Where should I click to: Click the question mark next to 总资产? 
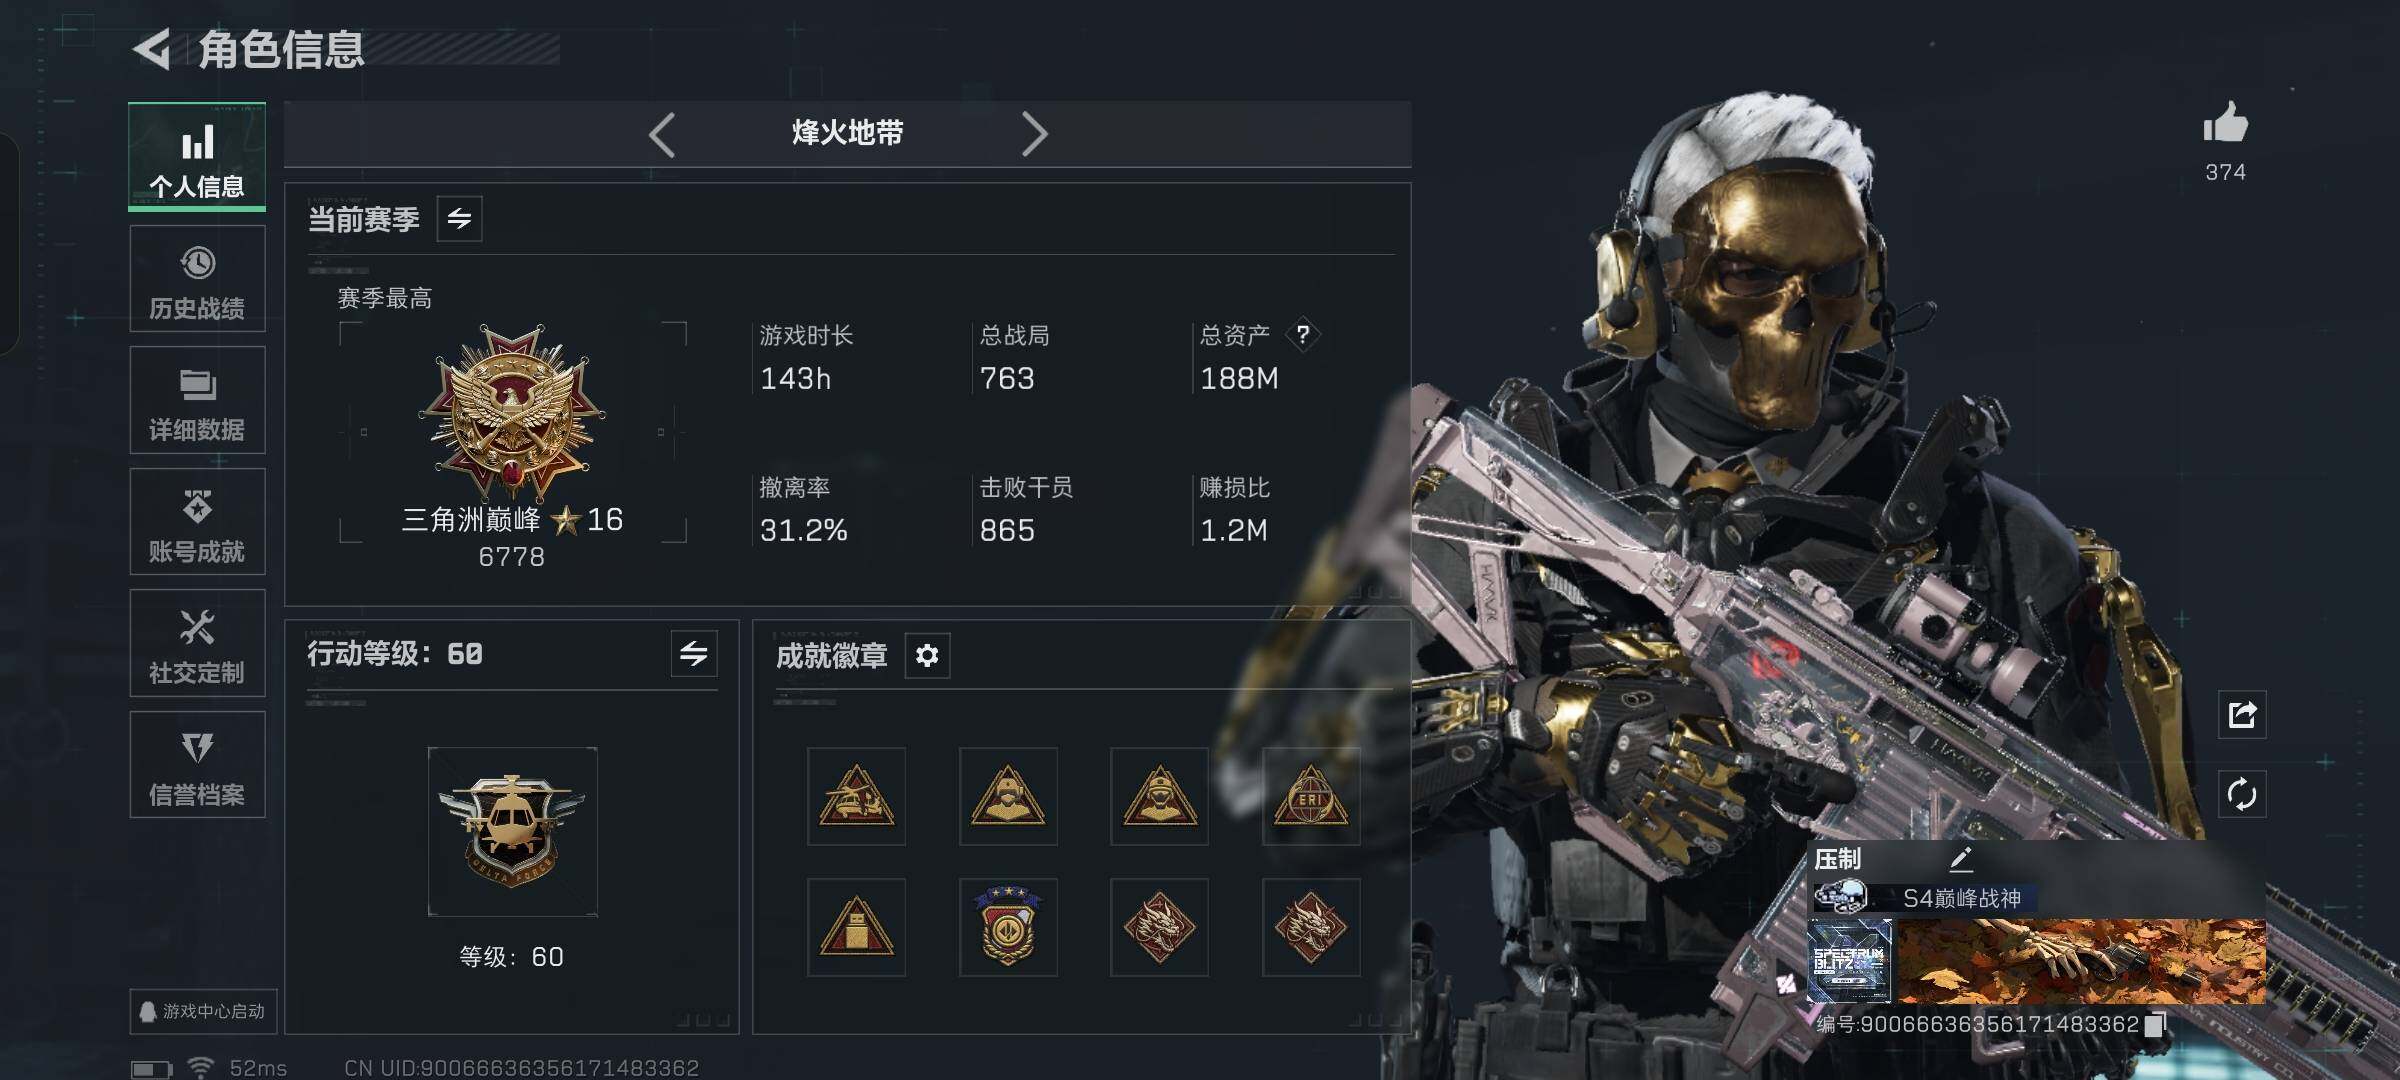tap(1302, 334)
